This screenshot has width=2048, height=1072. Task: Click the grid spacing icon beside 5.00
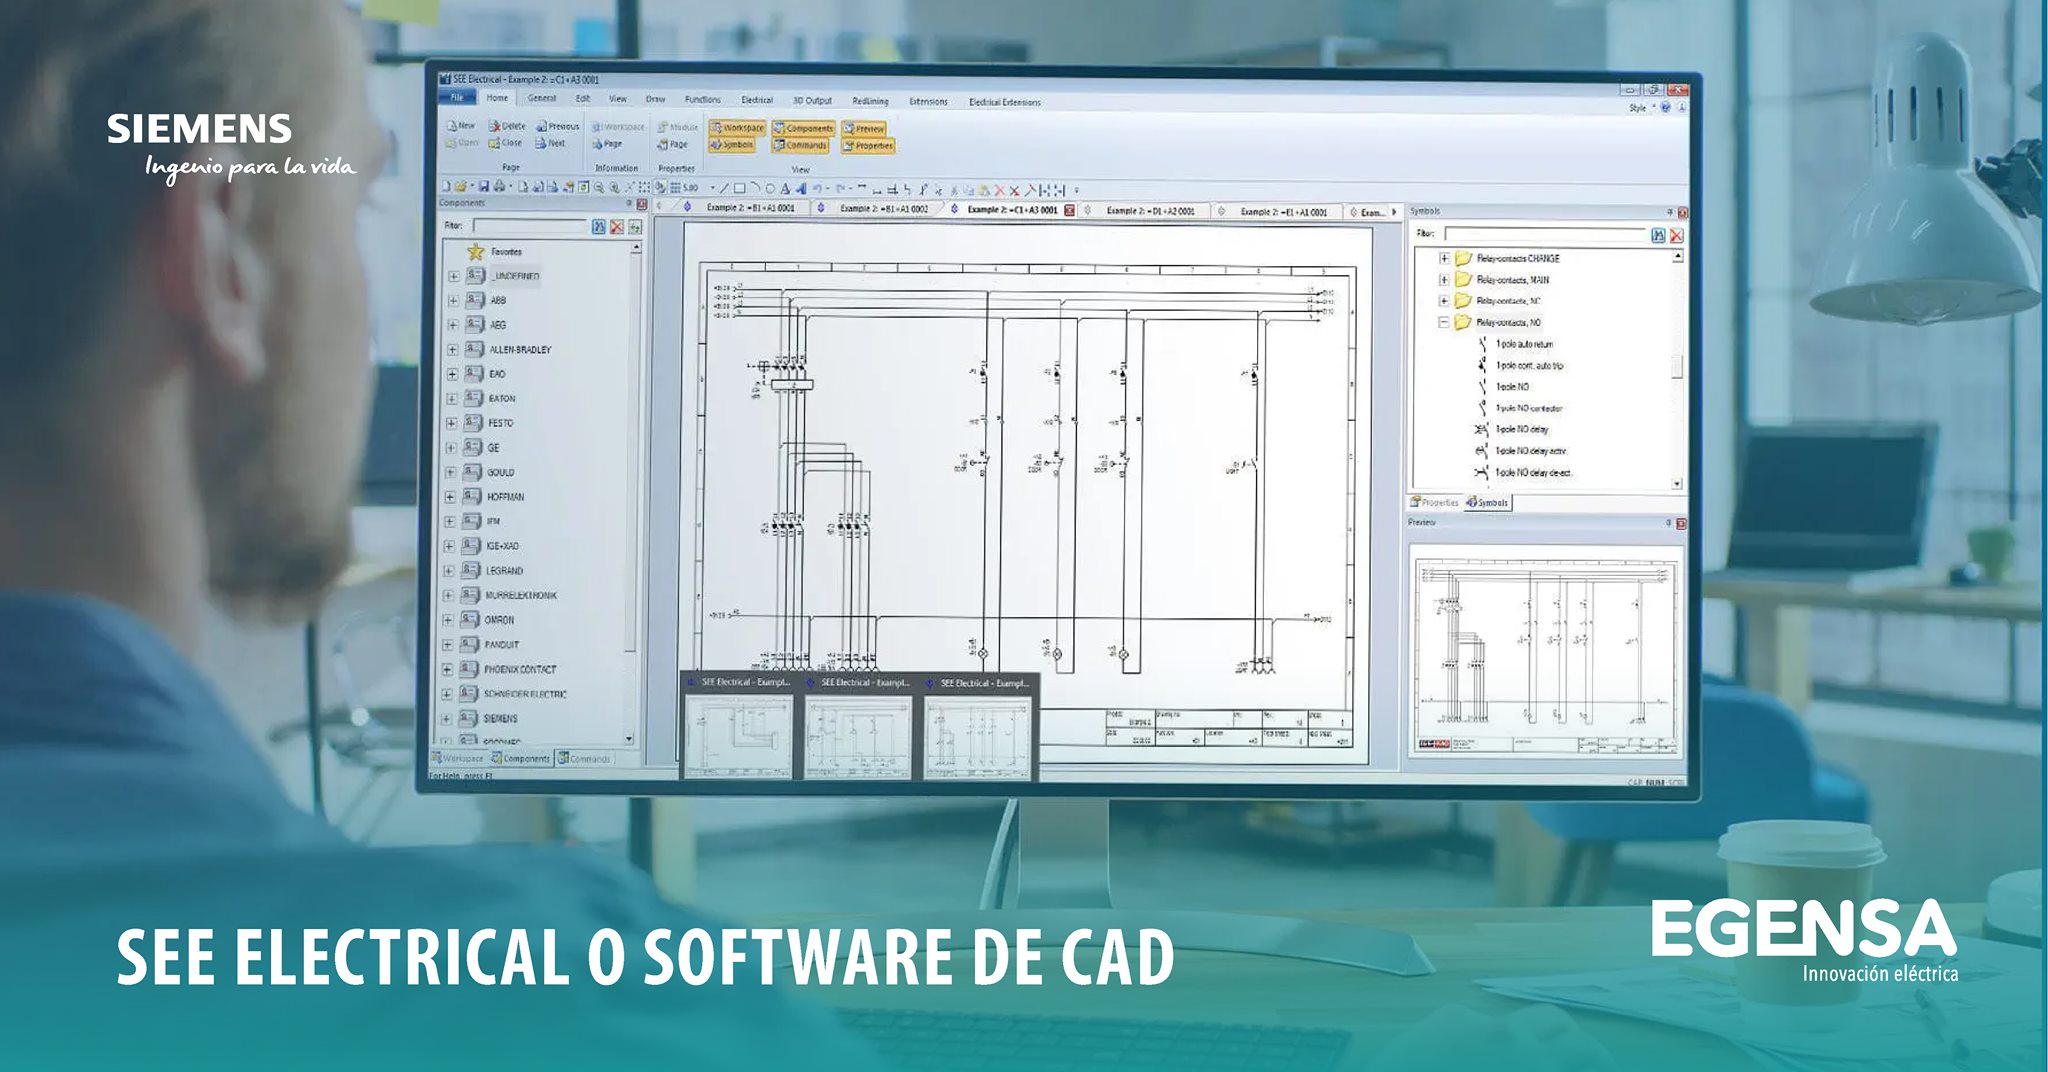pyautogui.click(x=675, y=188)
